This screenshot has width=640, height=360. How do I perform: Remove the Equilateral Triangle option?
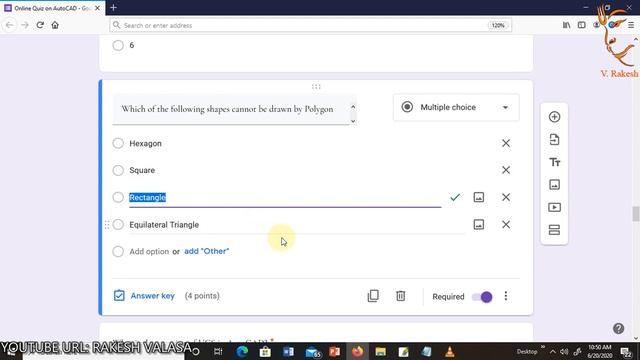(x=506, y=224)
